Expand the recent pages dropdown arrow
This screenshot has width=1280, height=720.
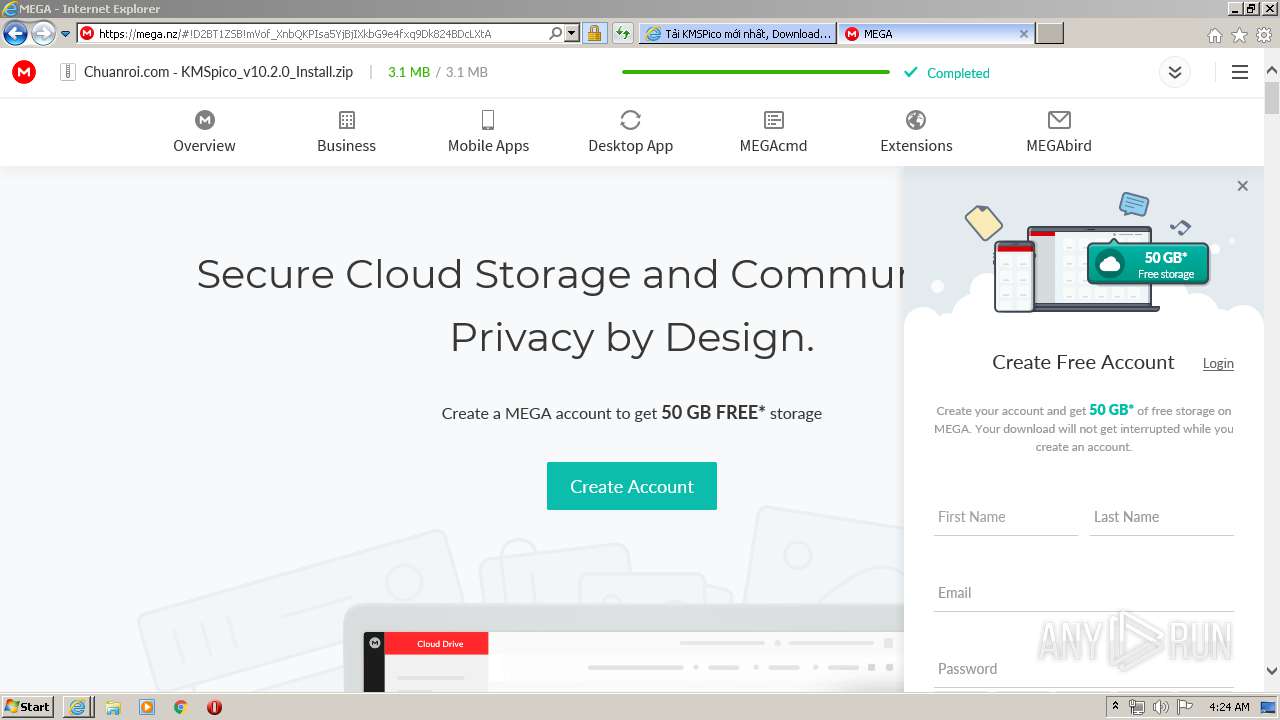[65, 34]
